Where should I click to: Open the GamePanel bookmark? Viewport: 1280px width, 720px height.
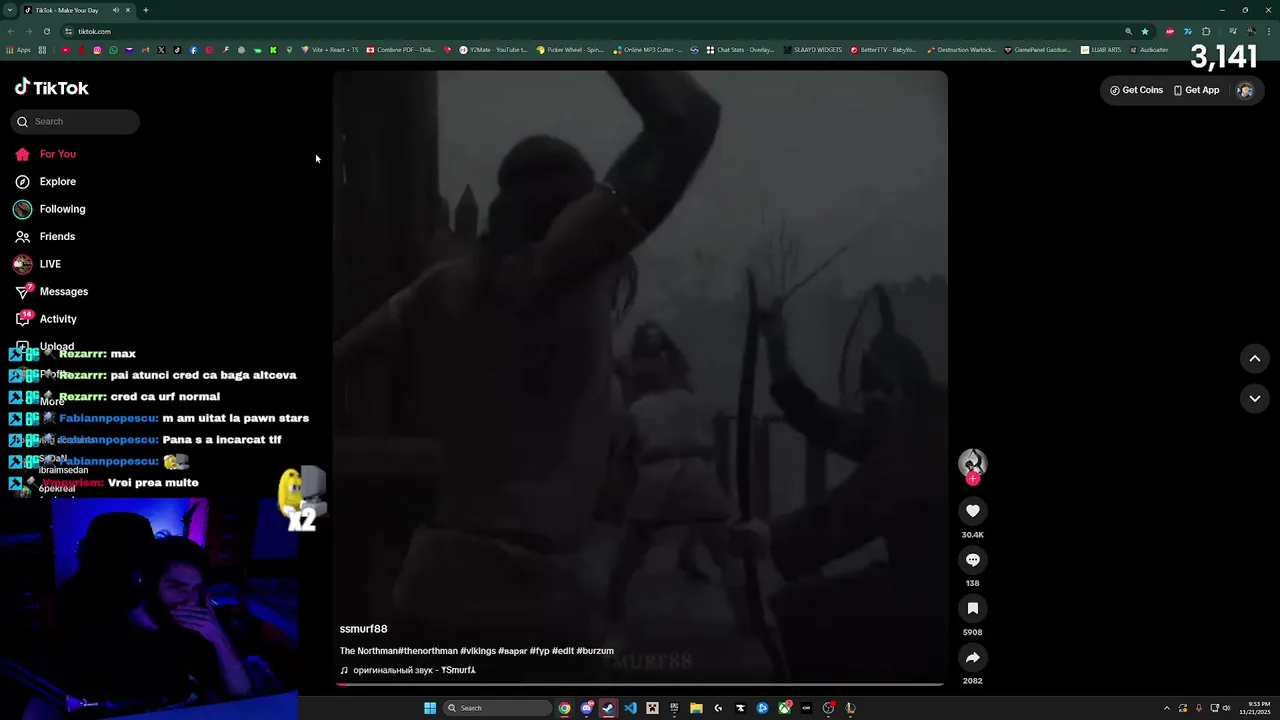click(1038, 50)
